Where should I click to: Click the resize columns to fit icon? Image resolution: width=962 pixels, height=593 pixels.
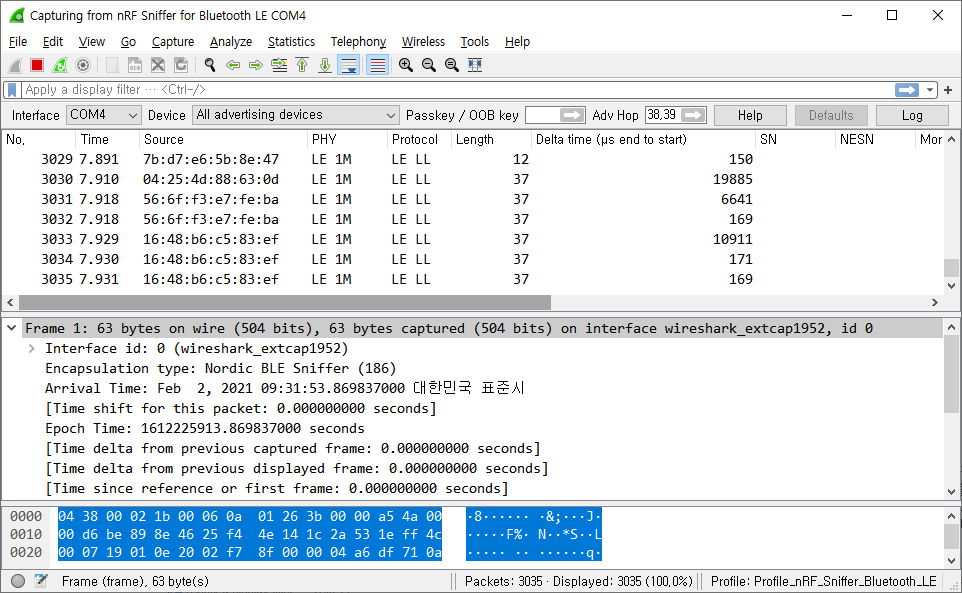point(475,65)
